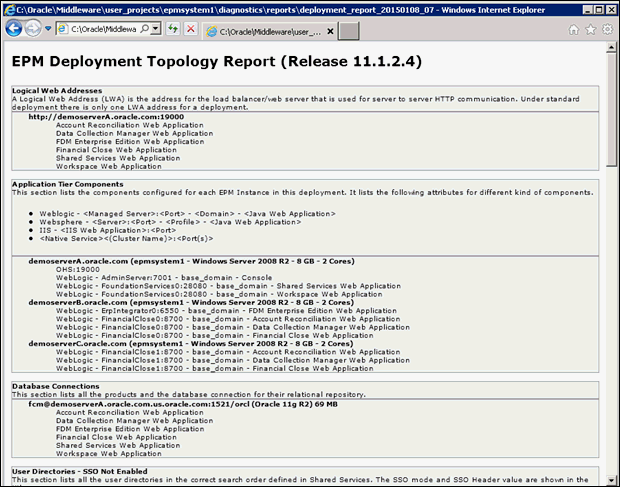Click the demoserverC.oracle.com host line

click(x=191, y=344)
